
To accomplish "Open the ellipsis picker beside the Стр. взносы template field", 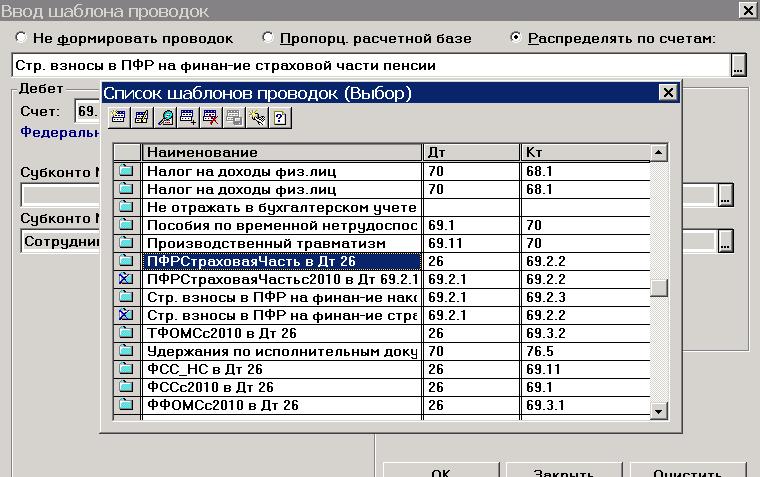I will [738, 65].
